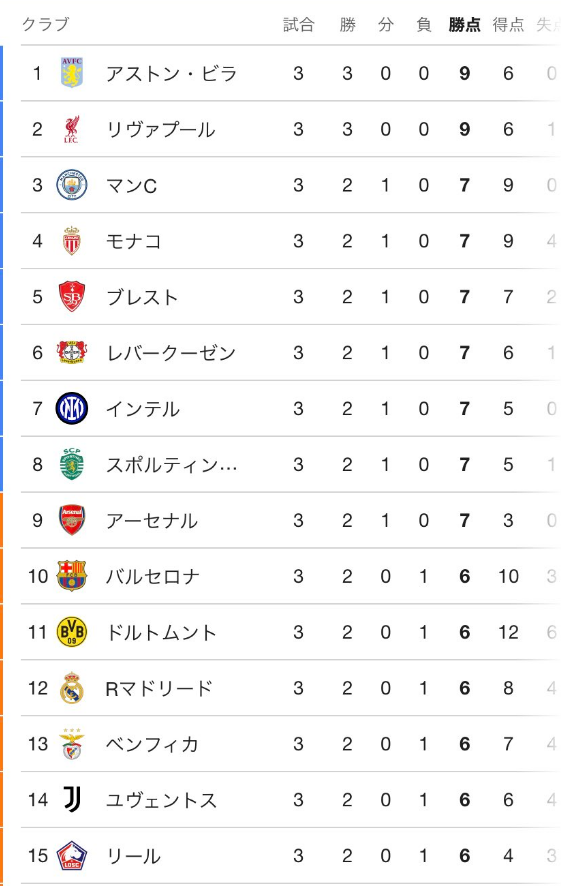Screen dimensions: 561x886
Task: Click the Liverpool club crest
Action: point(72,129)
